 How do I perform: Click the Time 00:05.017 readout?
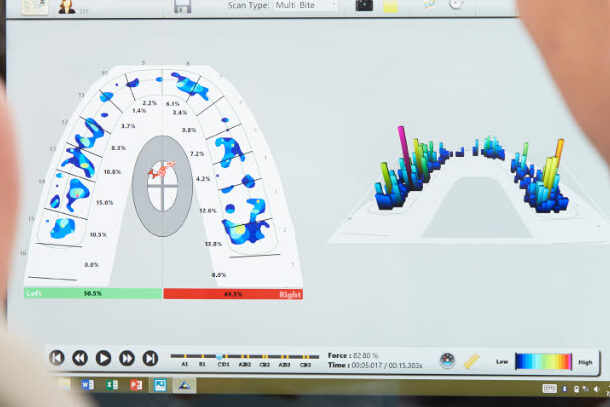[375, 365]
